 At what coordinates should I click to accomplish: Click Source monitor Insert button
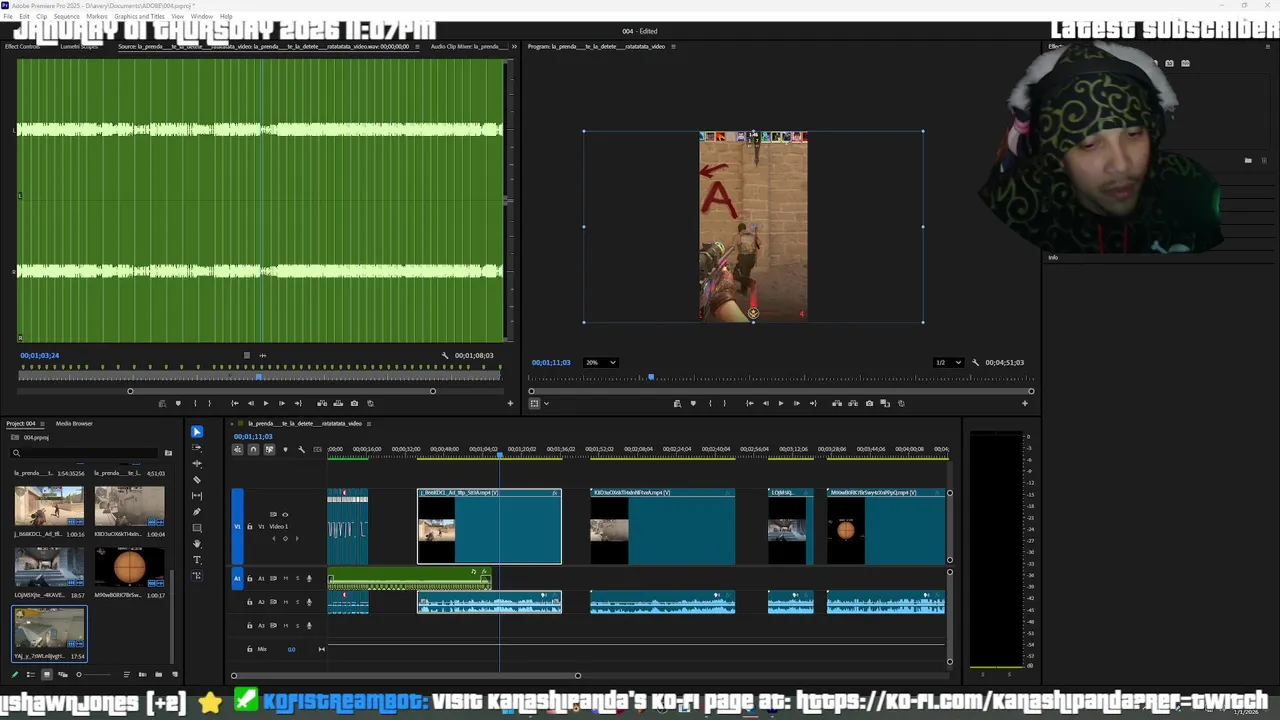click(322, 403)
